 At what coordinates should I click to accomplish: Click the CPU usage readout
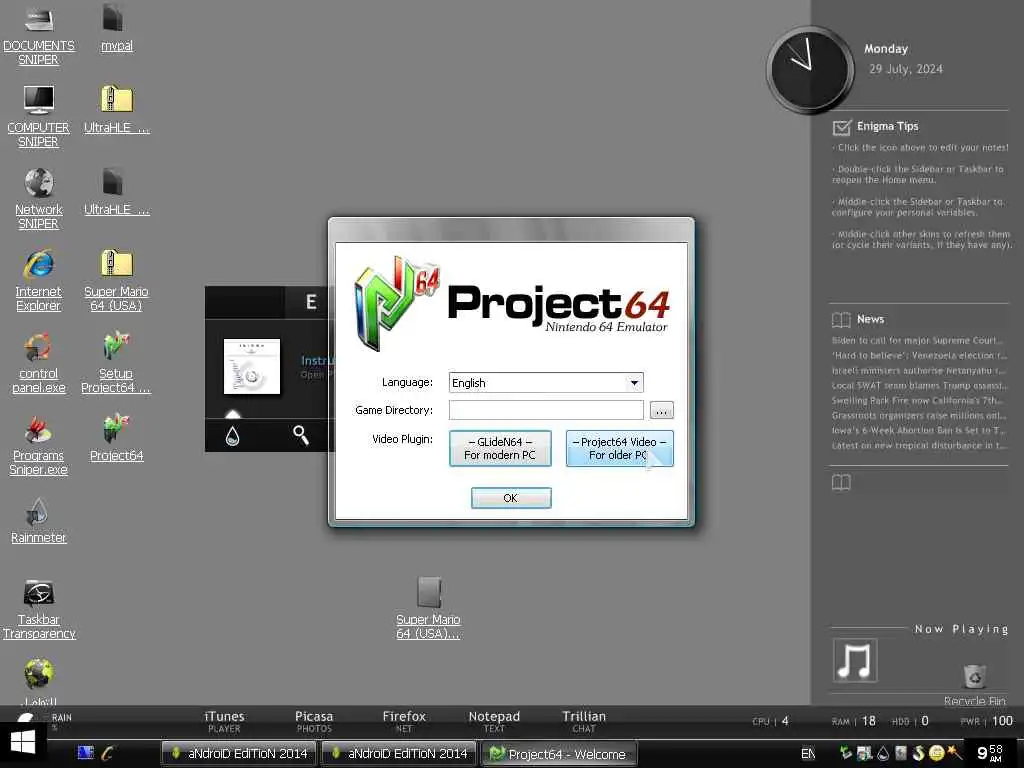tap(771, 721)
